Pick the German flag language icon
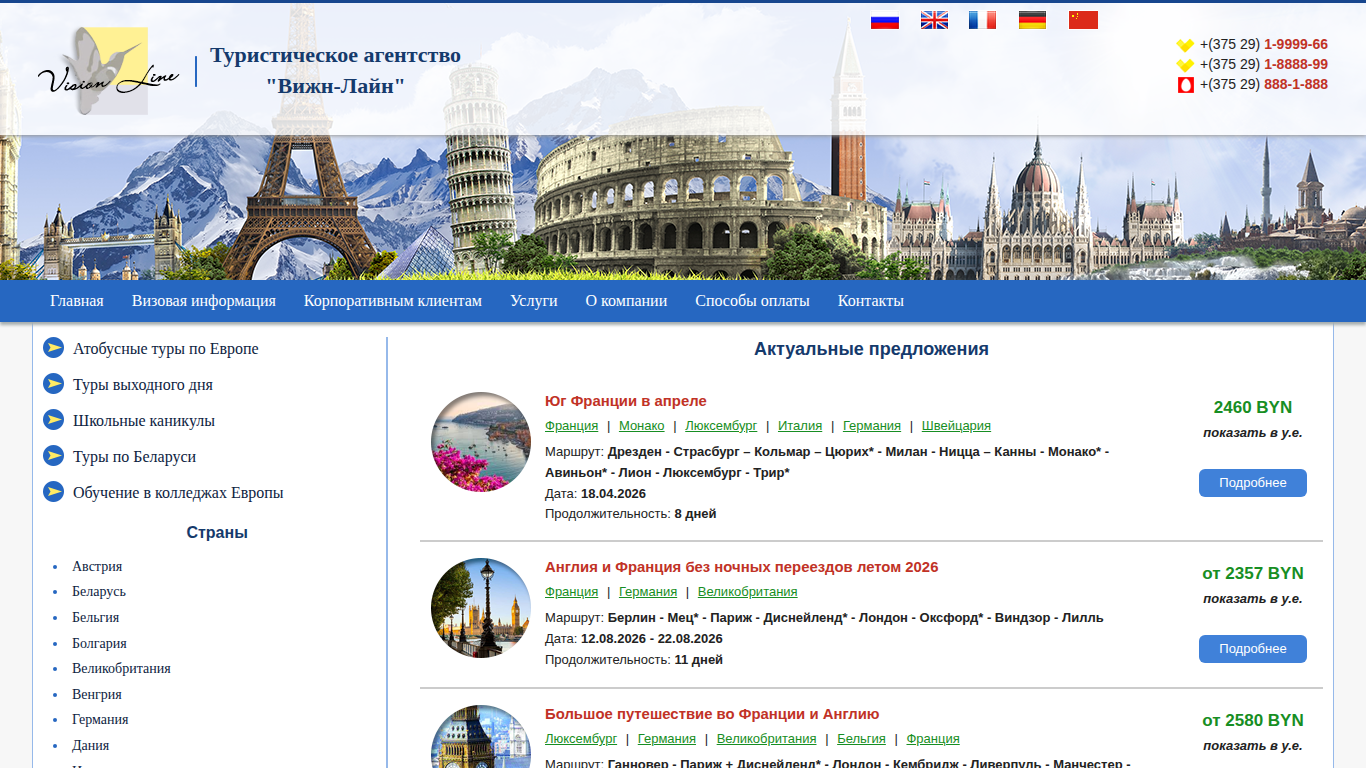This screenshot has width=1366, height=768. coord(1032,20)
